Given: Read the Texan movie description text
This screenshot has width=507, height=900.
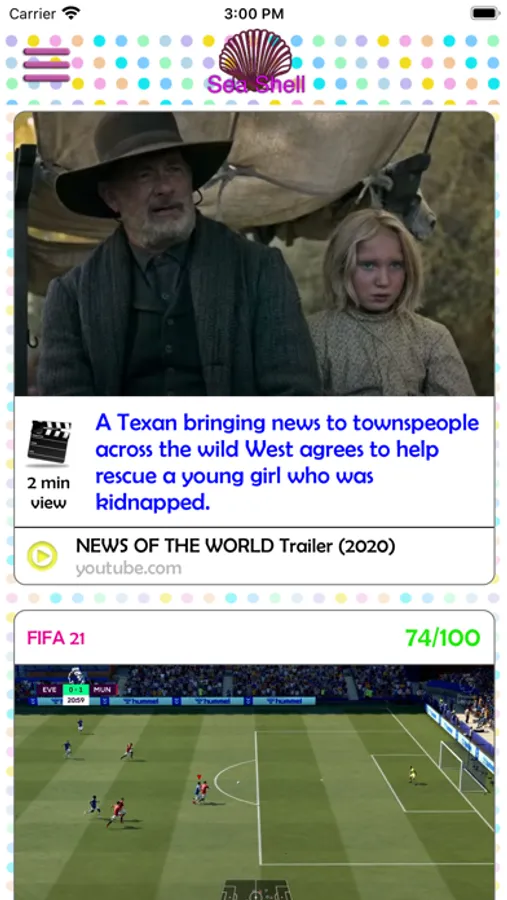Looking at the screenshot, I should [287, 463].
